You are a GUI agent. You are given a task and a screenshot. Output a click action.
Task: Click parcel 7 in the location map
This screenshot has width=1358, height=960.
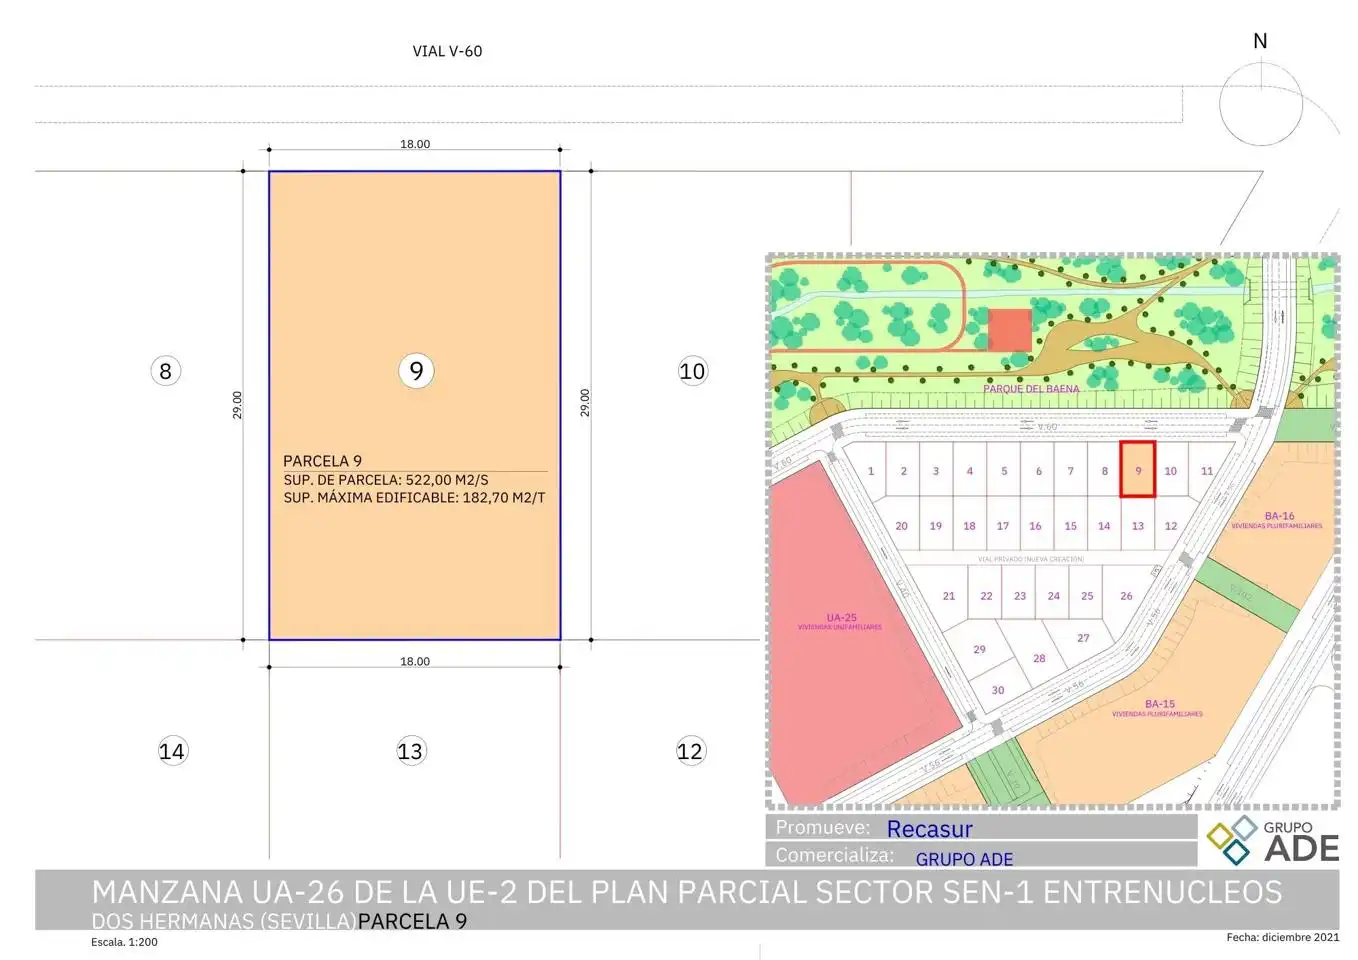pyautogui.click(x=1070, y=471)
